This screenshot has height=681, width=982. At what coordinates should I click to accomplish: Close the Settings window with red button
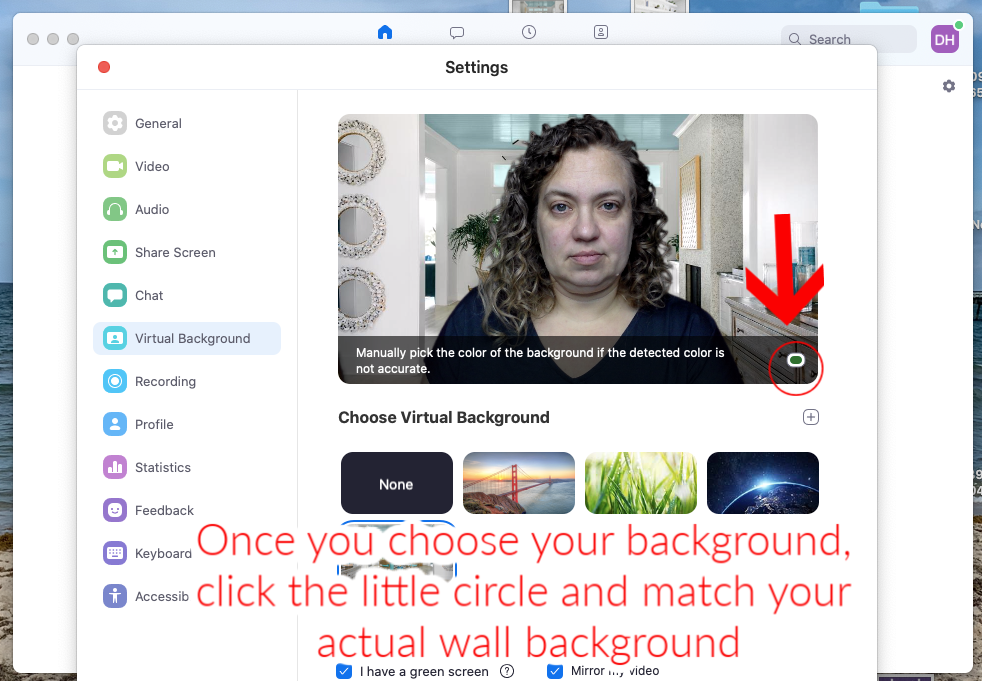point(104,67)
